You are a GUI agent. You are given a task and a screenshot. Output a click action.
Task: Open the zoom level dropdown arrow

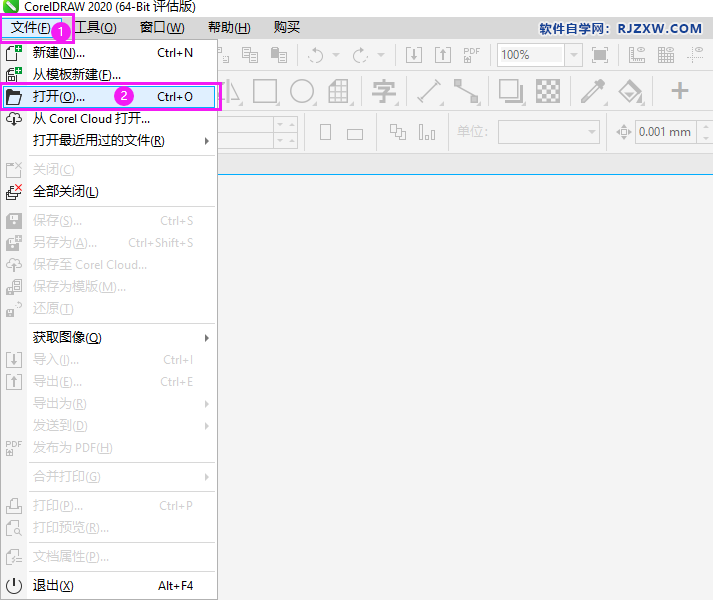click(x=574, y=55)
